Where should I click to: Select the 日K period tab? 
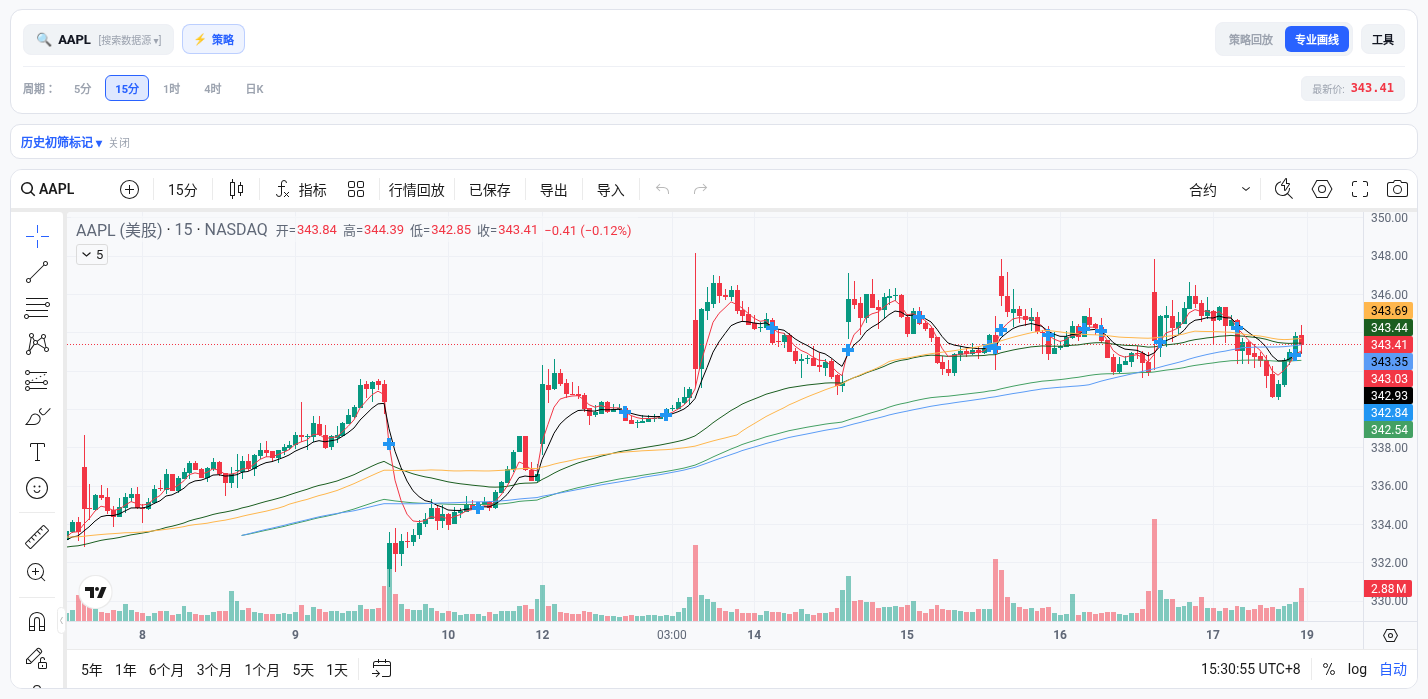pos(255,89)
